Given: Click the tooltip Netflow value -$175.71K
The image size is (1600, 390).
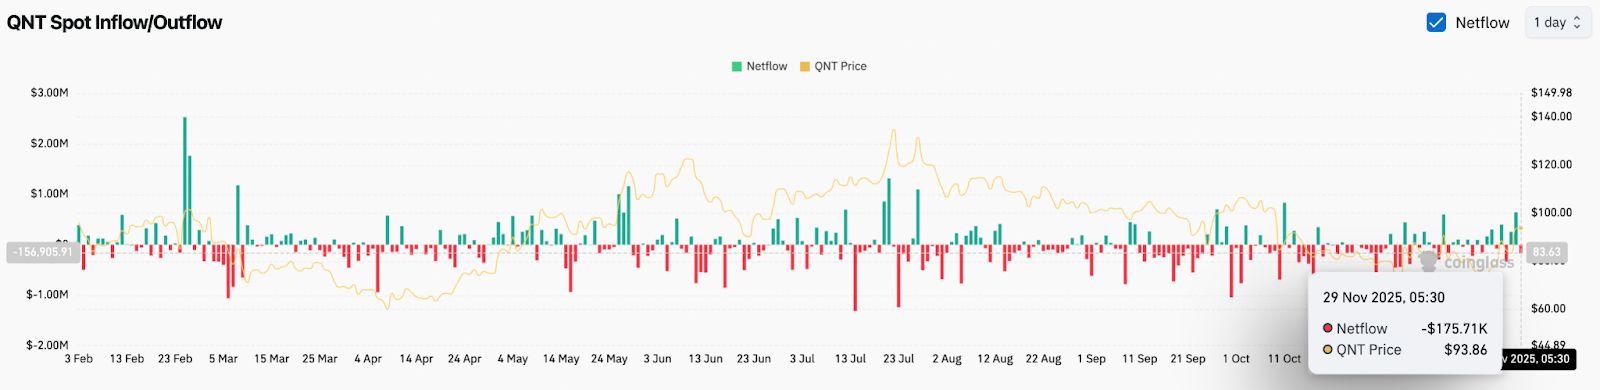Looking at the screenshot, I should [1454, 329].
